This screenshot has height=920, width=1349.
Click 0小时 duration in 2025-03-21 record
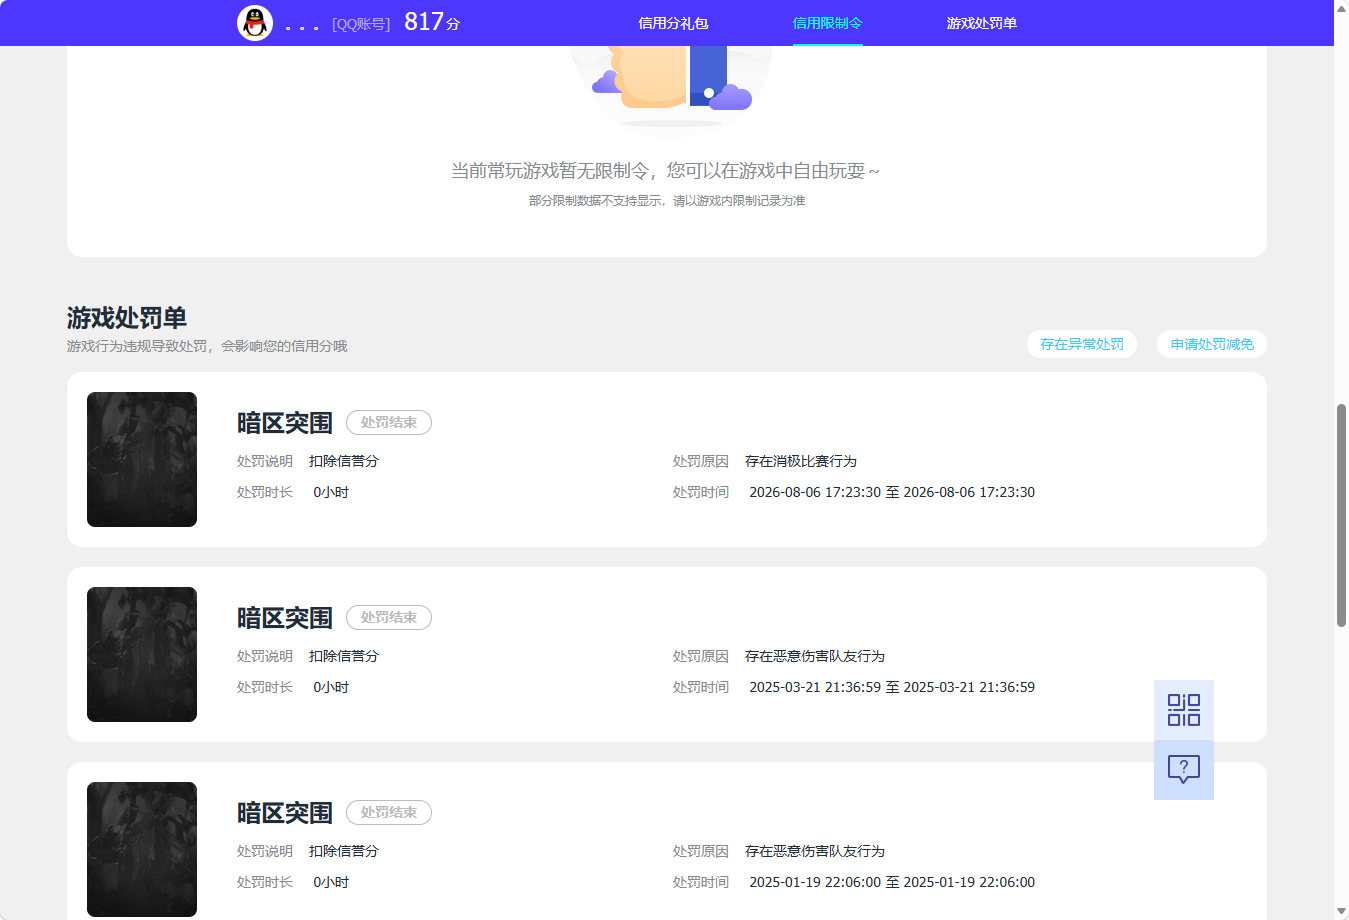[331, 687]
